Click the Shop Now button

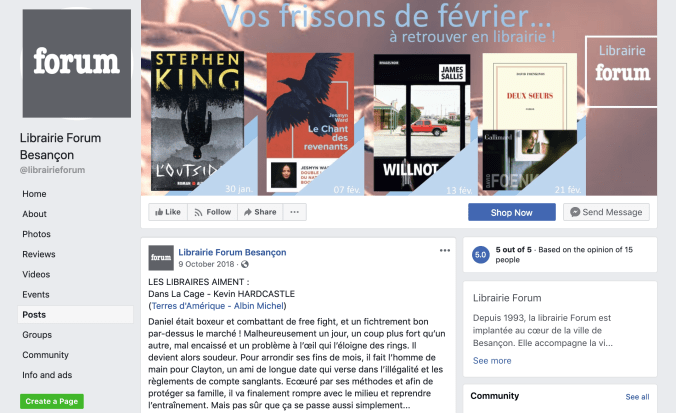tap(512, 212)
